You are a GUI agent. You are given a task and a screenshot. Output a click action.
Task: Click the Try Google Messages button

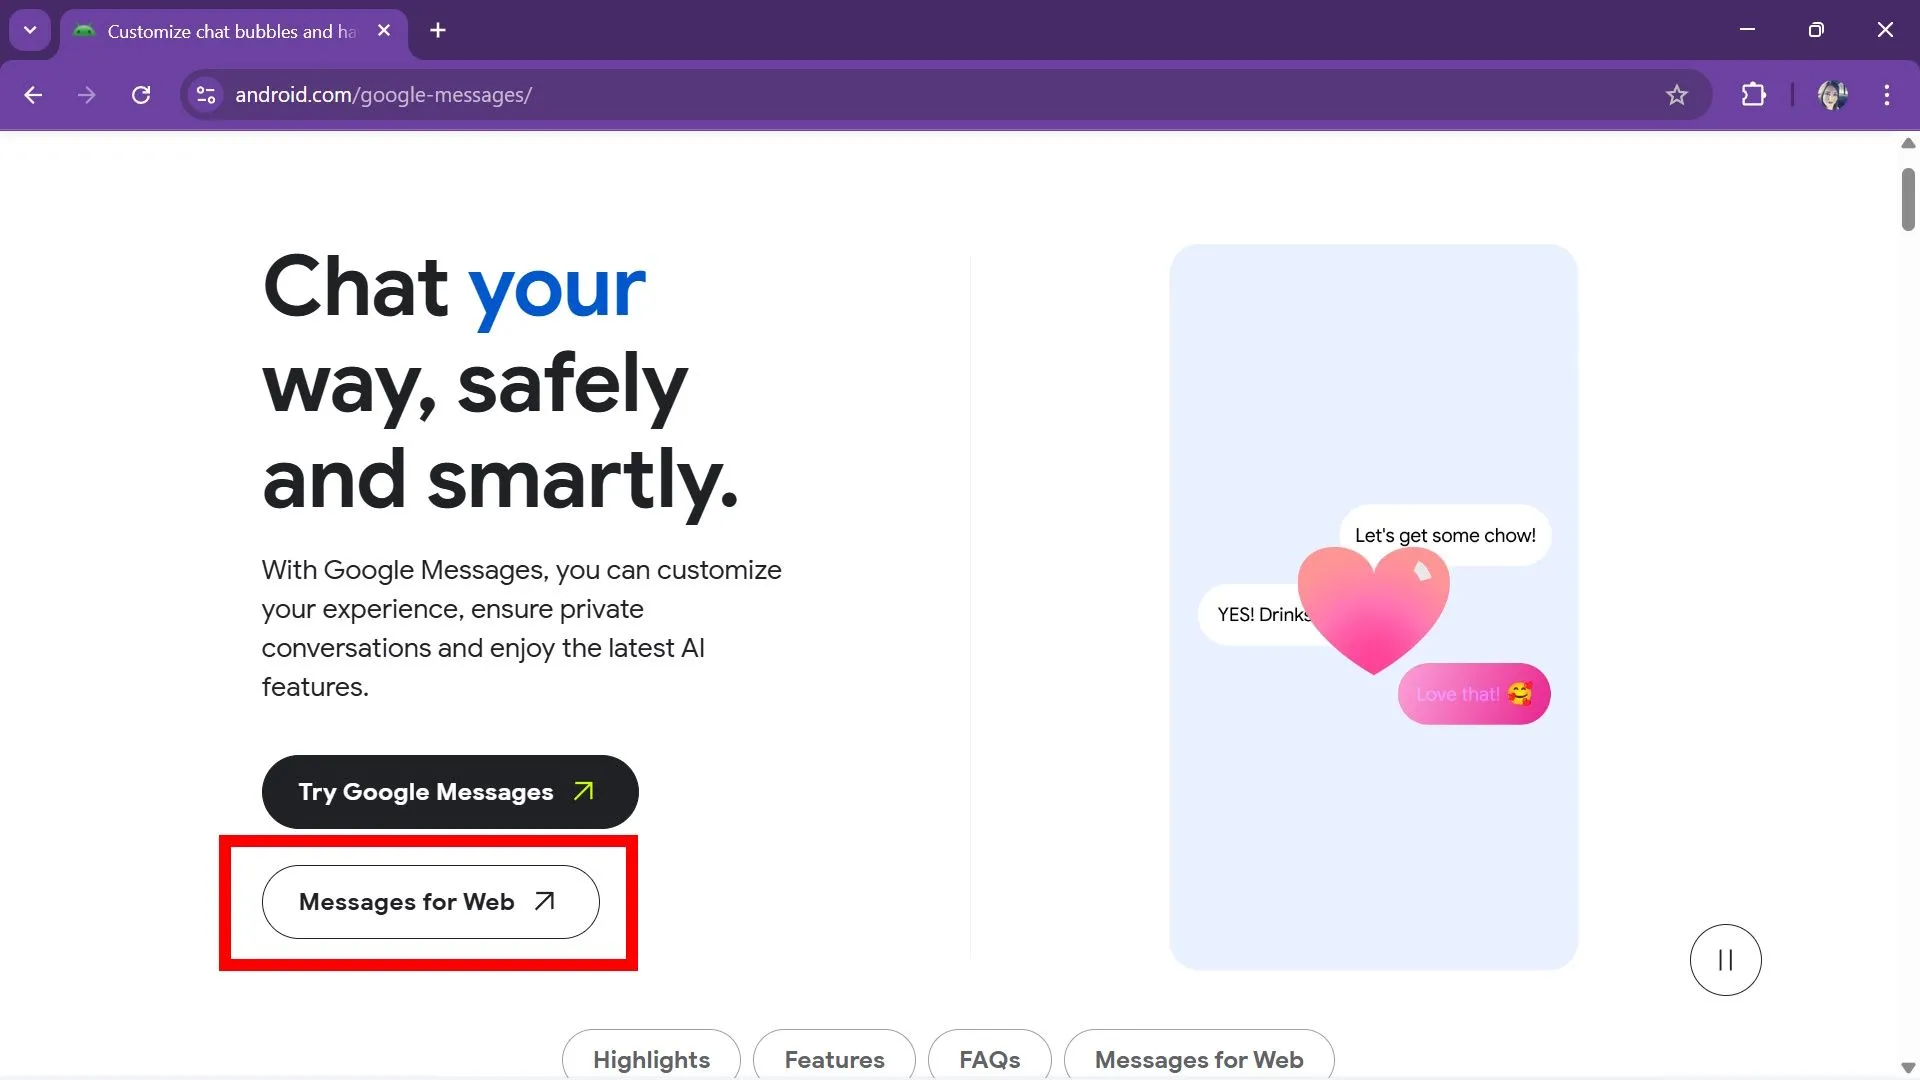point(449,791)
